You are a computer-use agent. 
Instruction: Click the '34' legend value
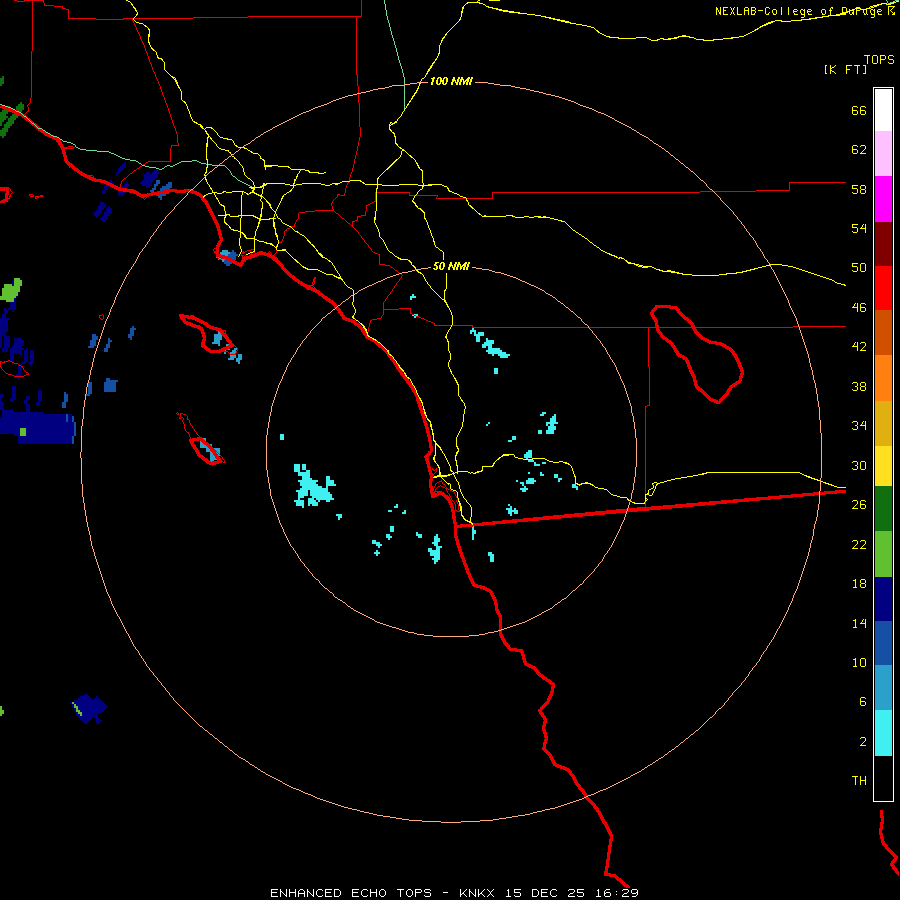(859, 426)
